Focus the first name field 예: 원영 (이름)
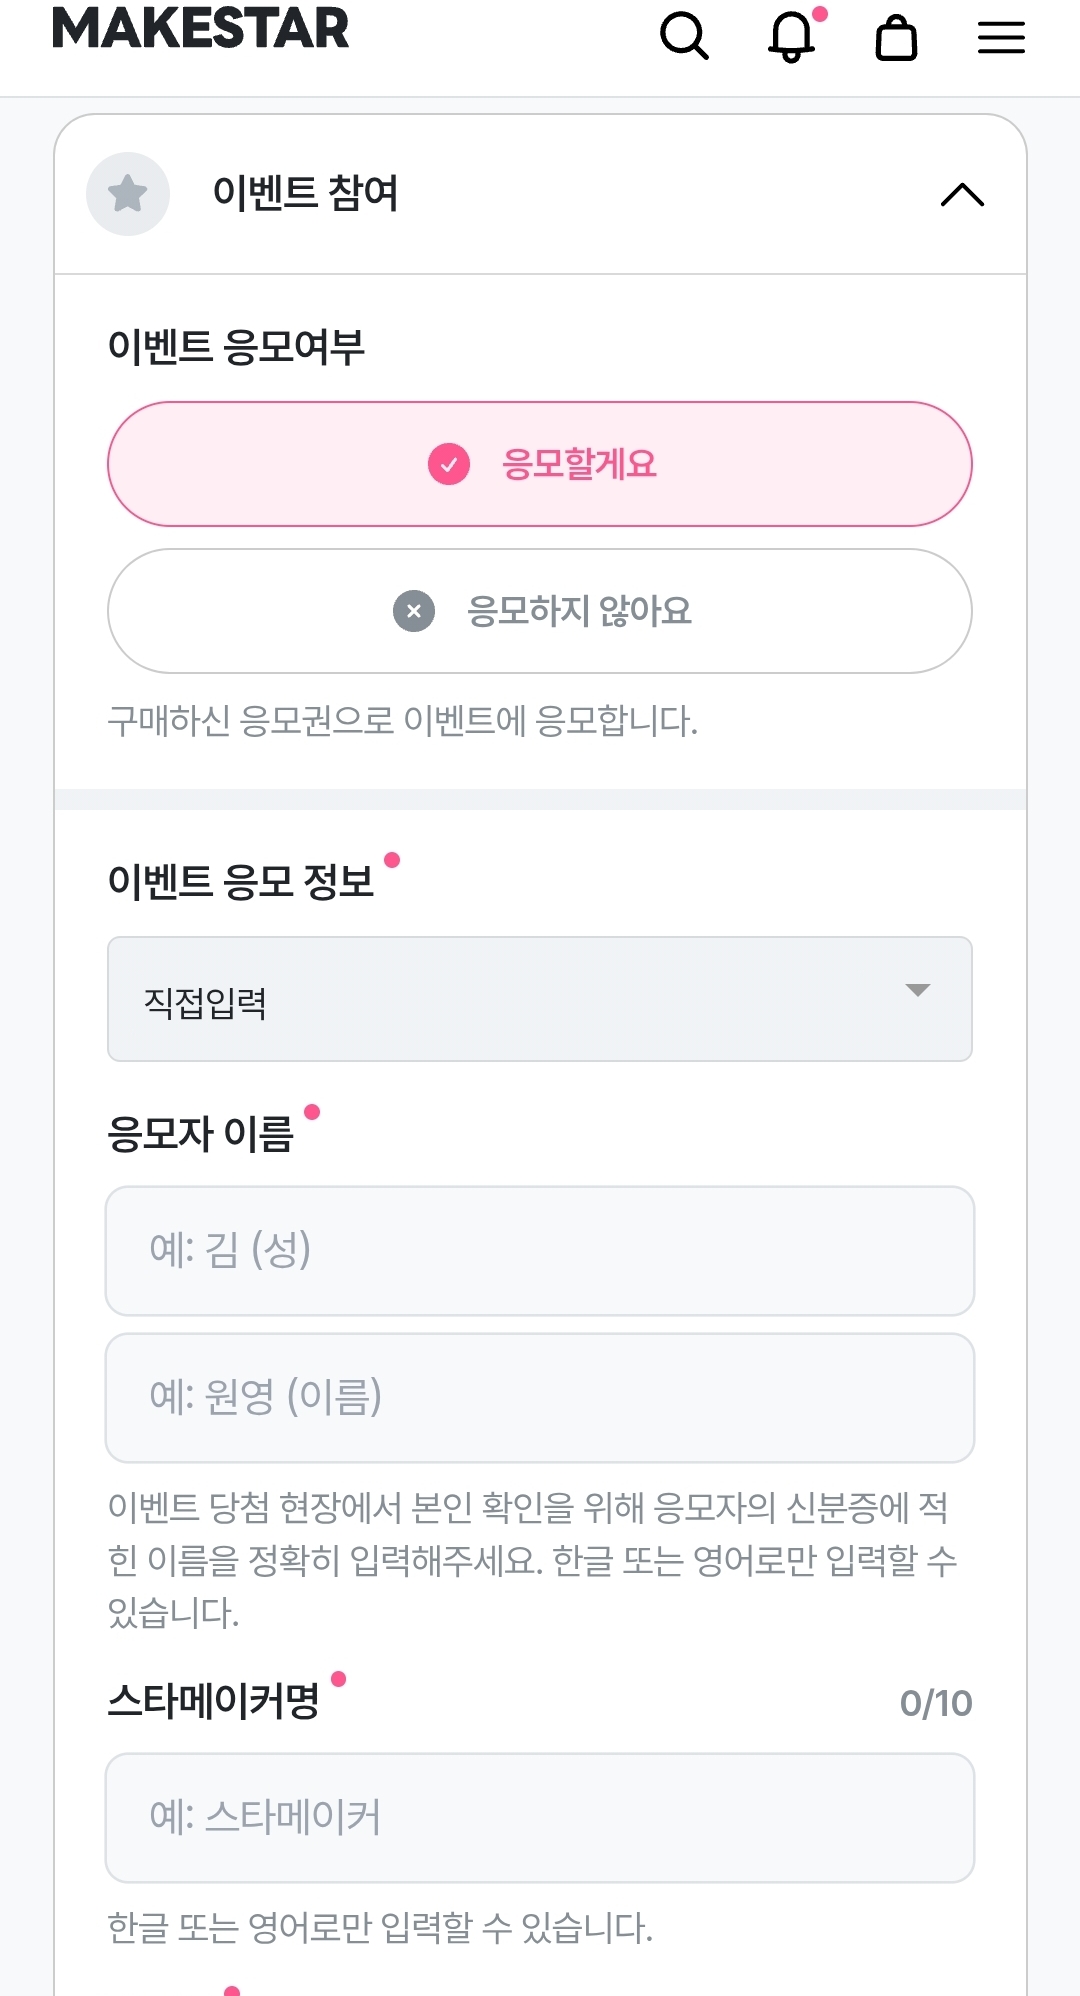The width and height of the screenshot is (1080, 1996). 540,1398
